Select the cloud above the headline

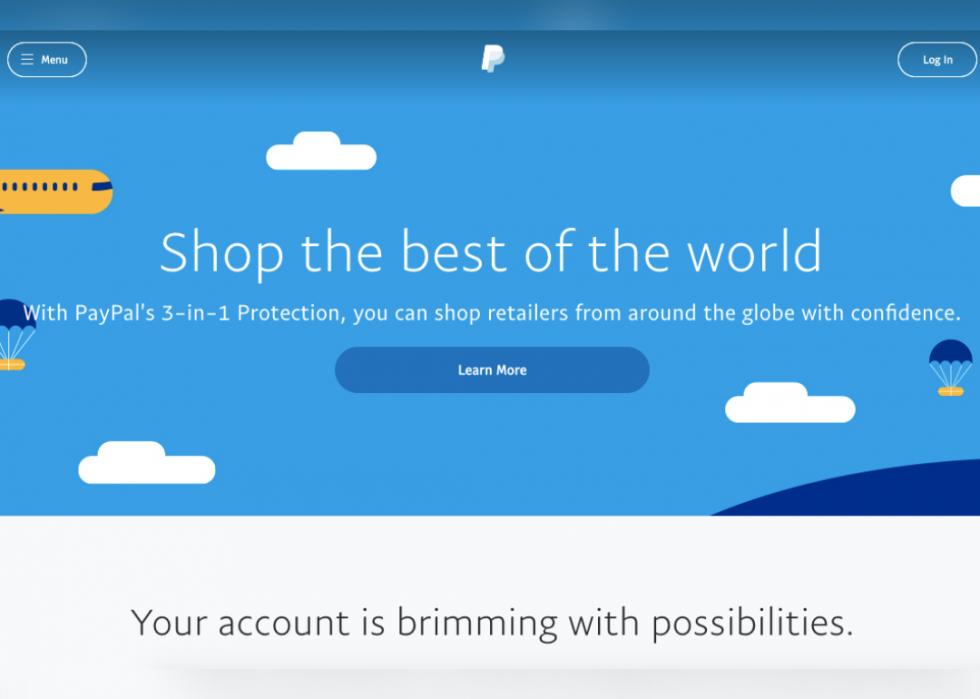pos(321,151)
